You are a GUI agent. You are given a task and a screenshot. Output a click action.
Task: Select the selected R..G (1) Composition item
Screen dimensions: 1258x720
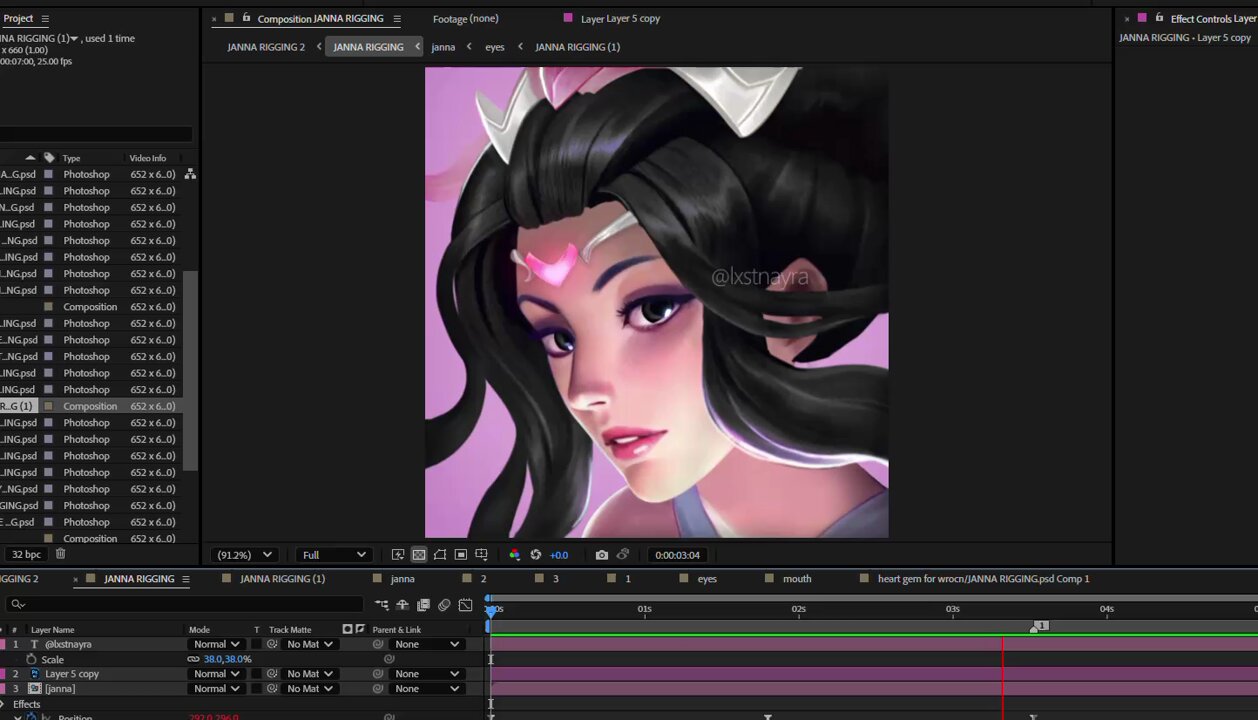click(89, 406)
